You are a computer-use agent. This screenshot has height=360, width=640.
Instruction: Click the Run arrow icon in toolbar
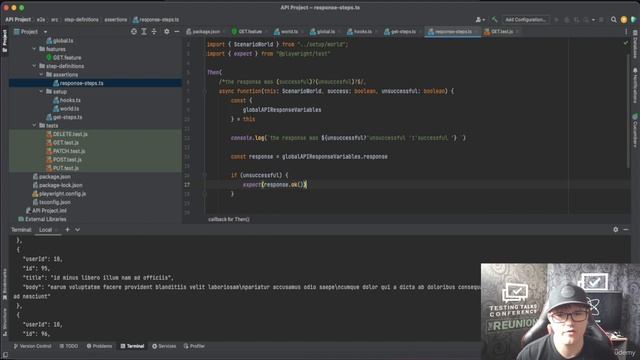[556, 19]
